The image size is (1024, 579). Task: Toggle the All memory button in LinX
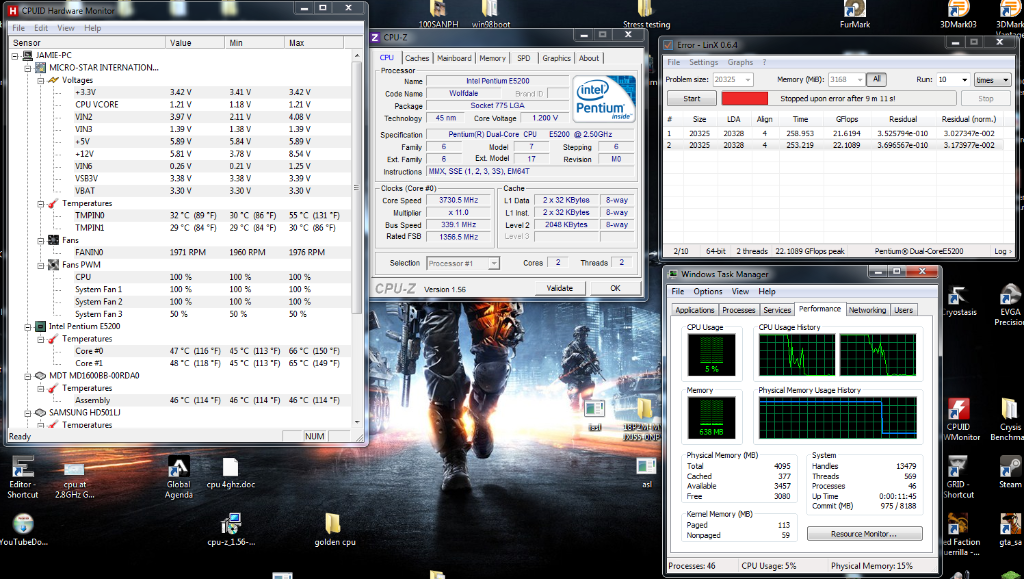coord(876,79)
